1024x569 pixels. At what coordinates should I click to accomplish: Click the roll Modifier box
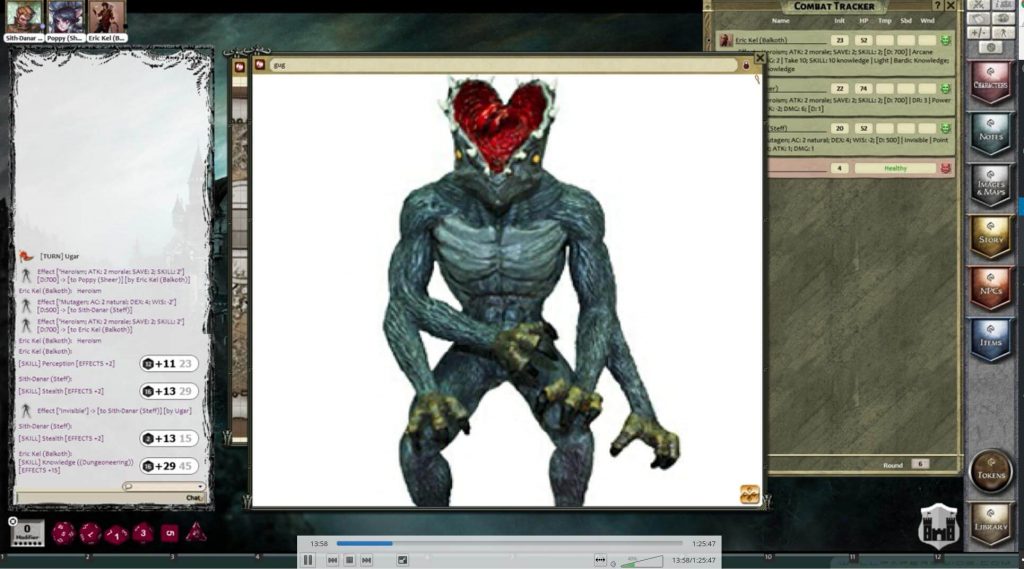tap(27, 532)
